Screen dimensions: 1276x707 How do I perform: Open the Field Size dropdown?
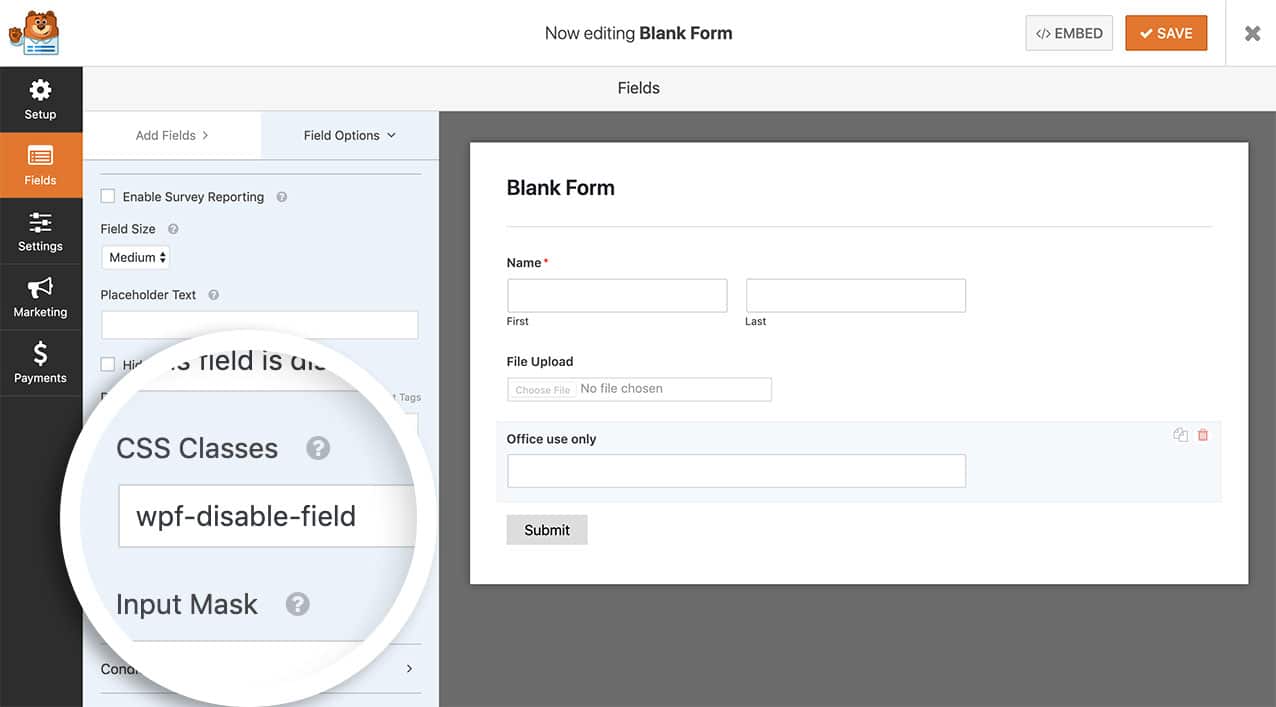(136, 258)
